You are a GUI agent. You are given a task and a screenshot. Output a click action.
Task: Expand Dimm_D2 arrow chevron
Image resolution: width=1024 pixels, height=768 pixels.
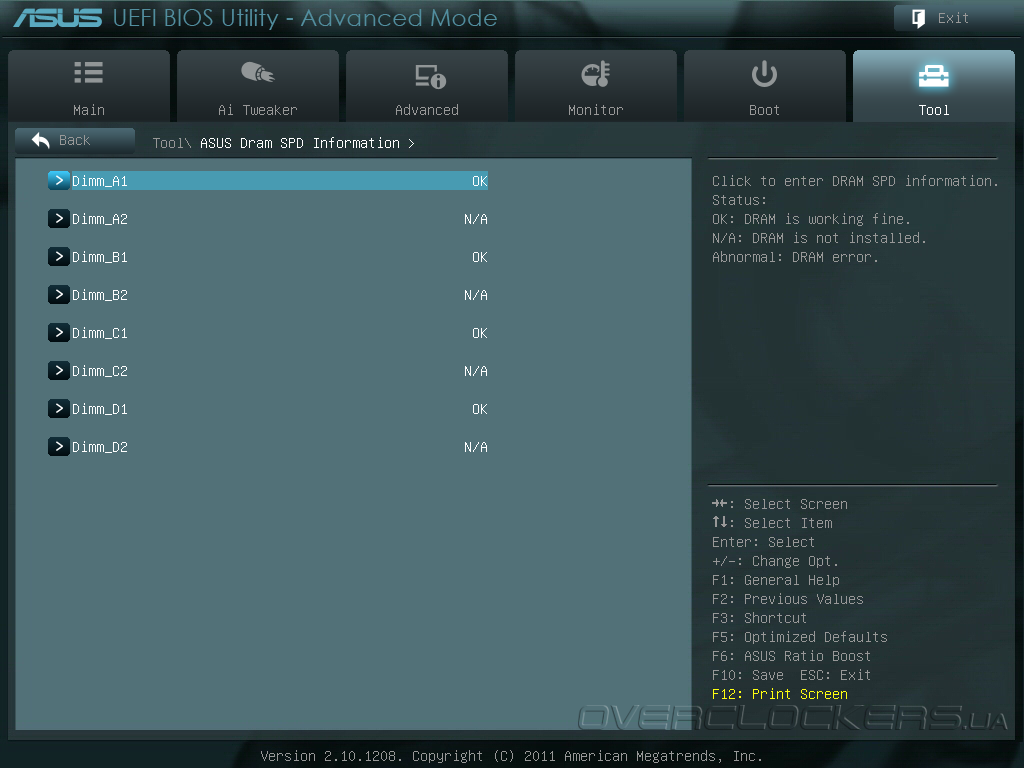click(59, 446)
